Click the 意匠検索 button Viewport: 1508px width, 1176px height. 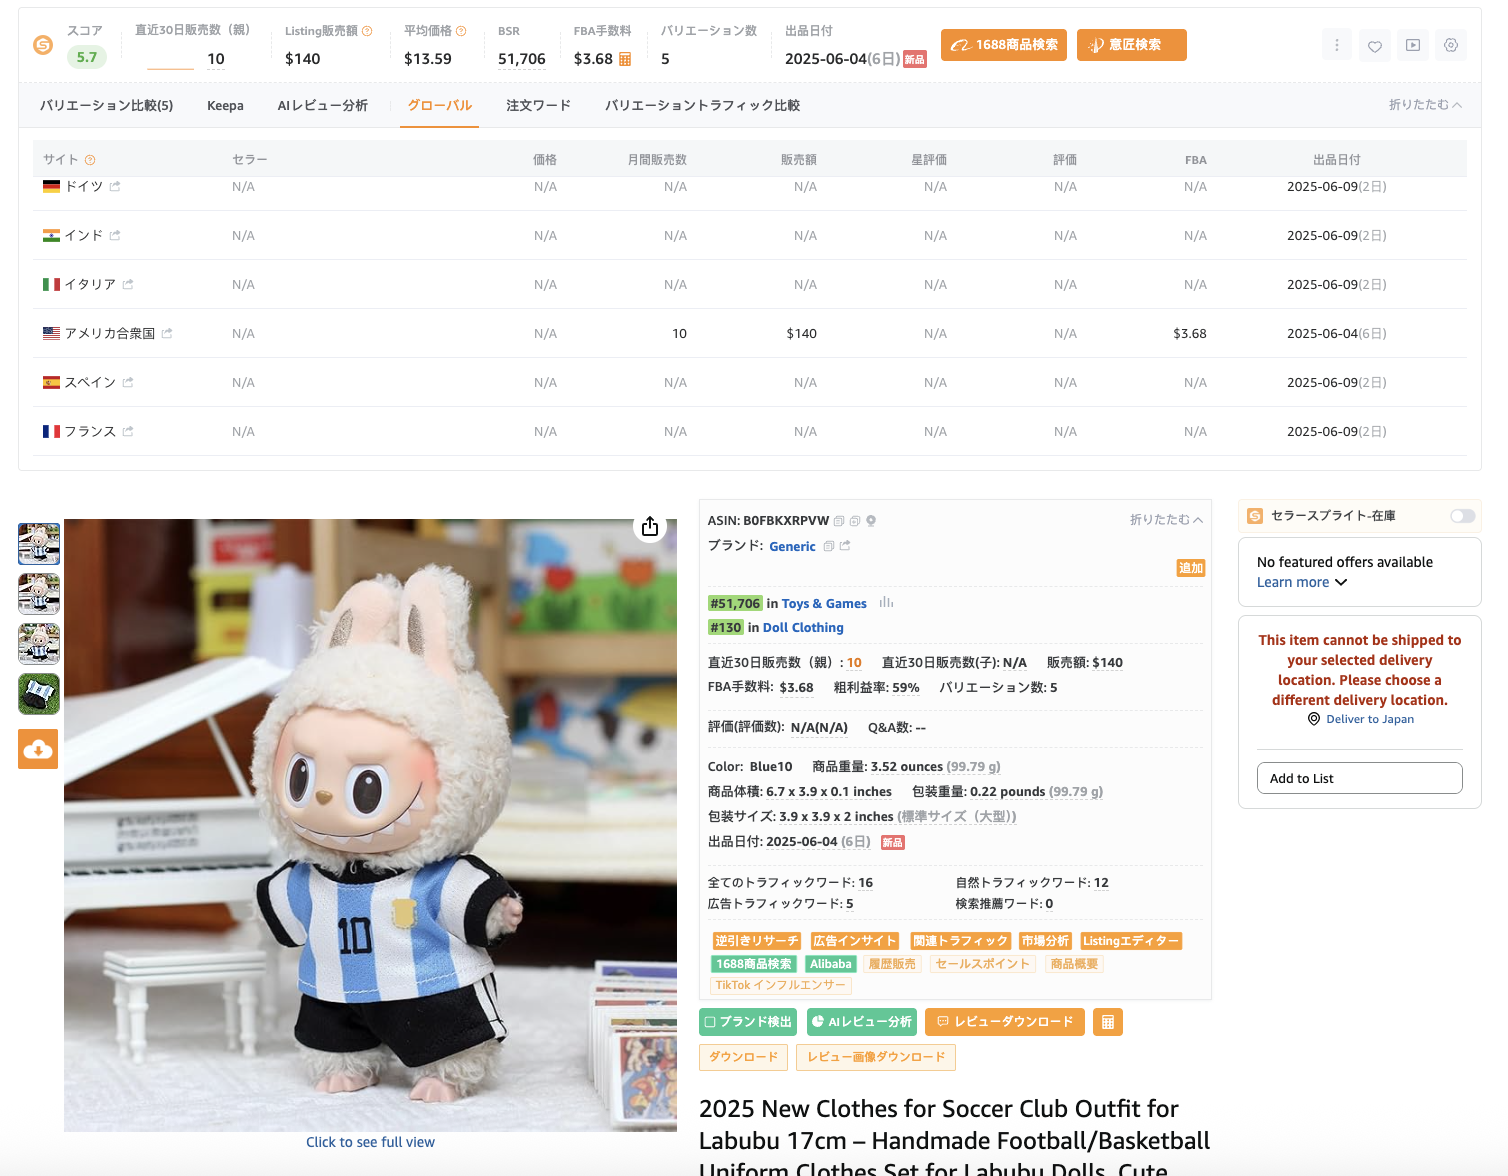(x=1132, y=45)
